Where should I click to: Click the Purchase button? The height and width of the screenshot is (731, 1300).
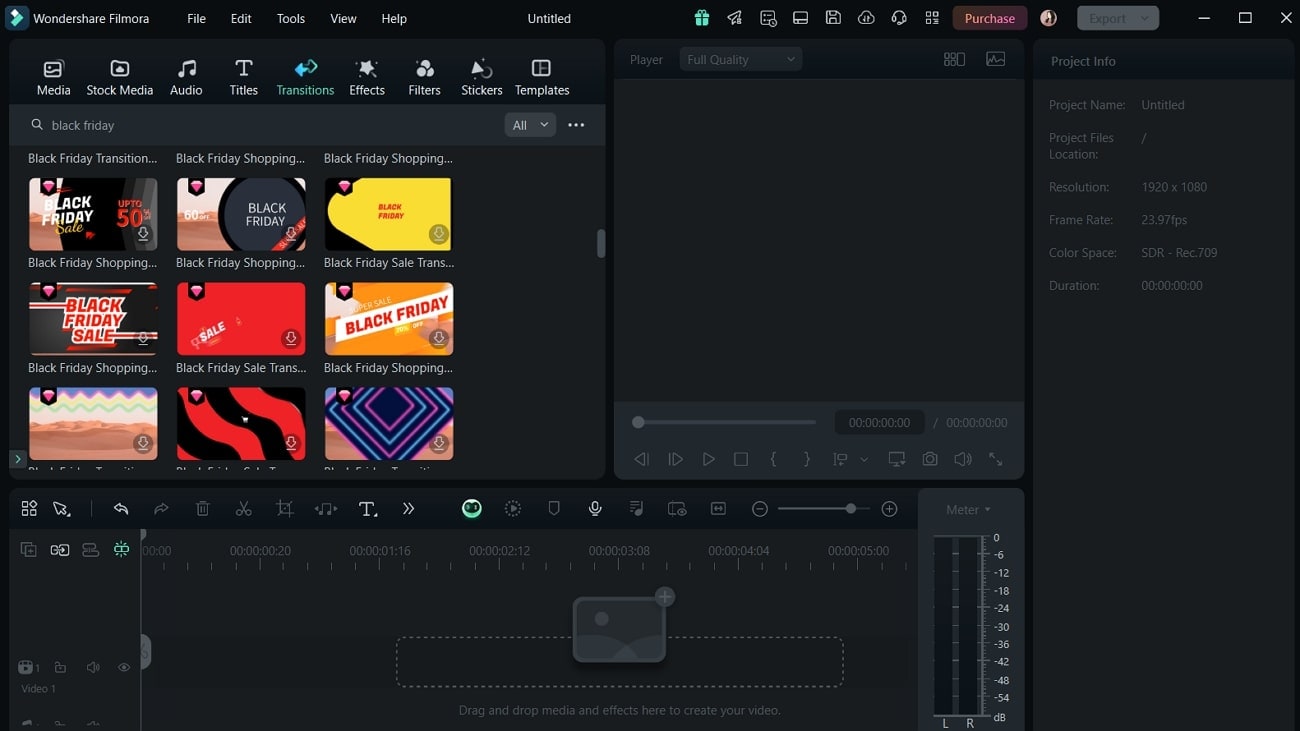(990, 18)
